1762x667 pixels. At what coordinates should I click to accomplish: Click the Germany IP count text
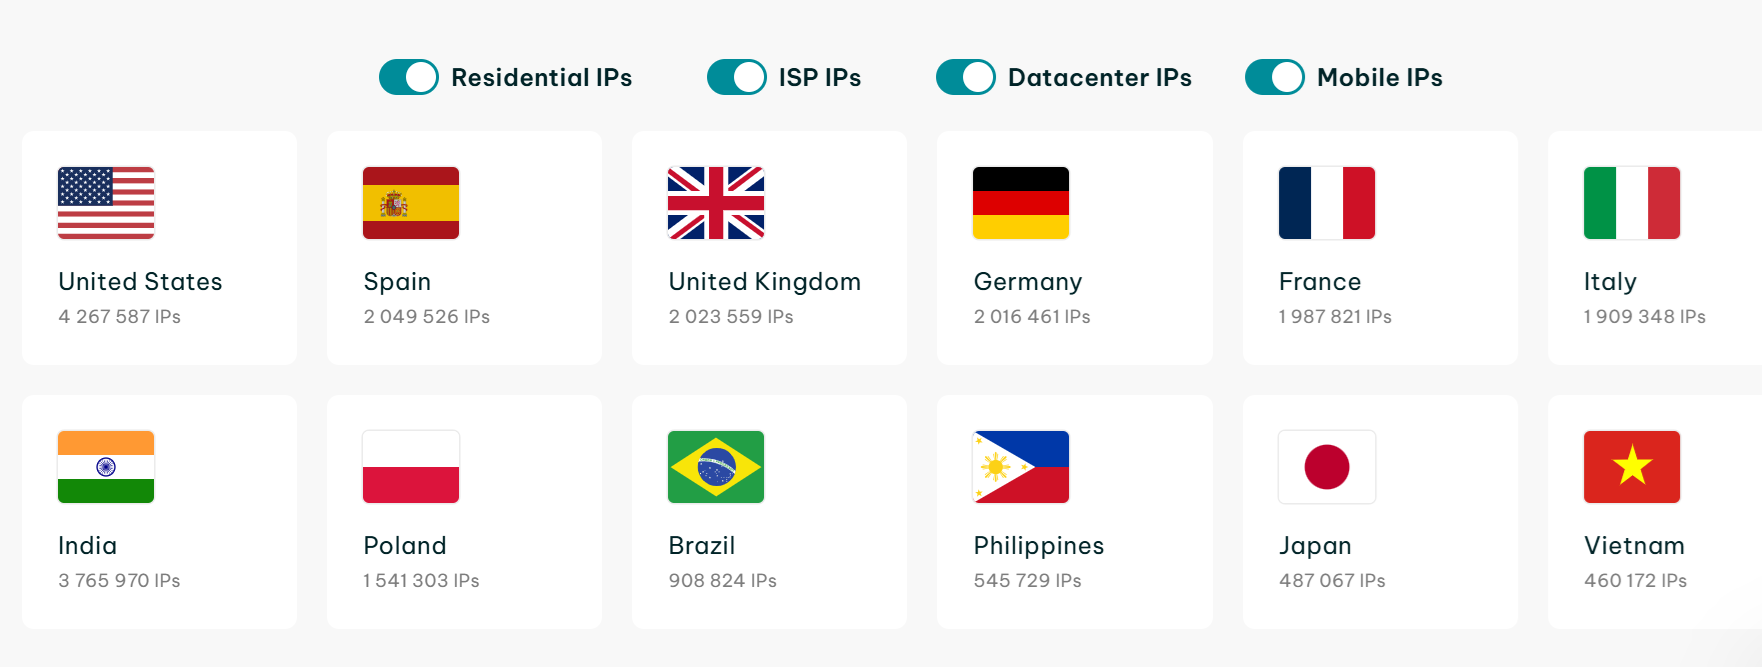tap(1033, 317)
